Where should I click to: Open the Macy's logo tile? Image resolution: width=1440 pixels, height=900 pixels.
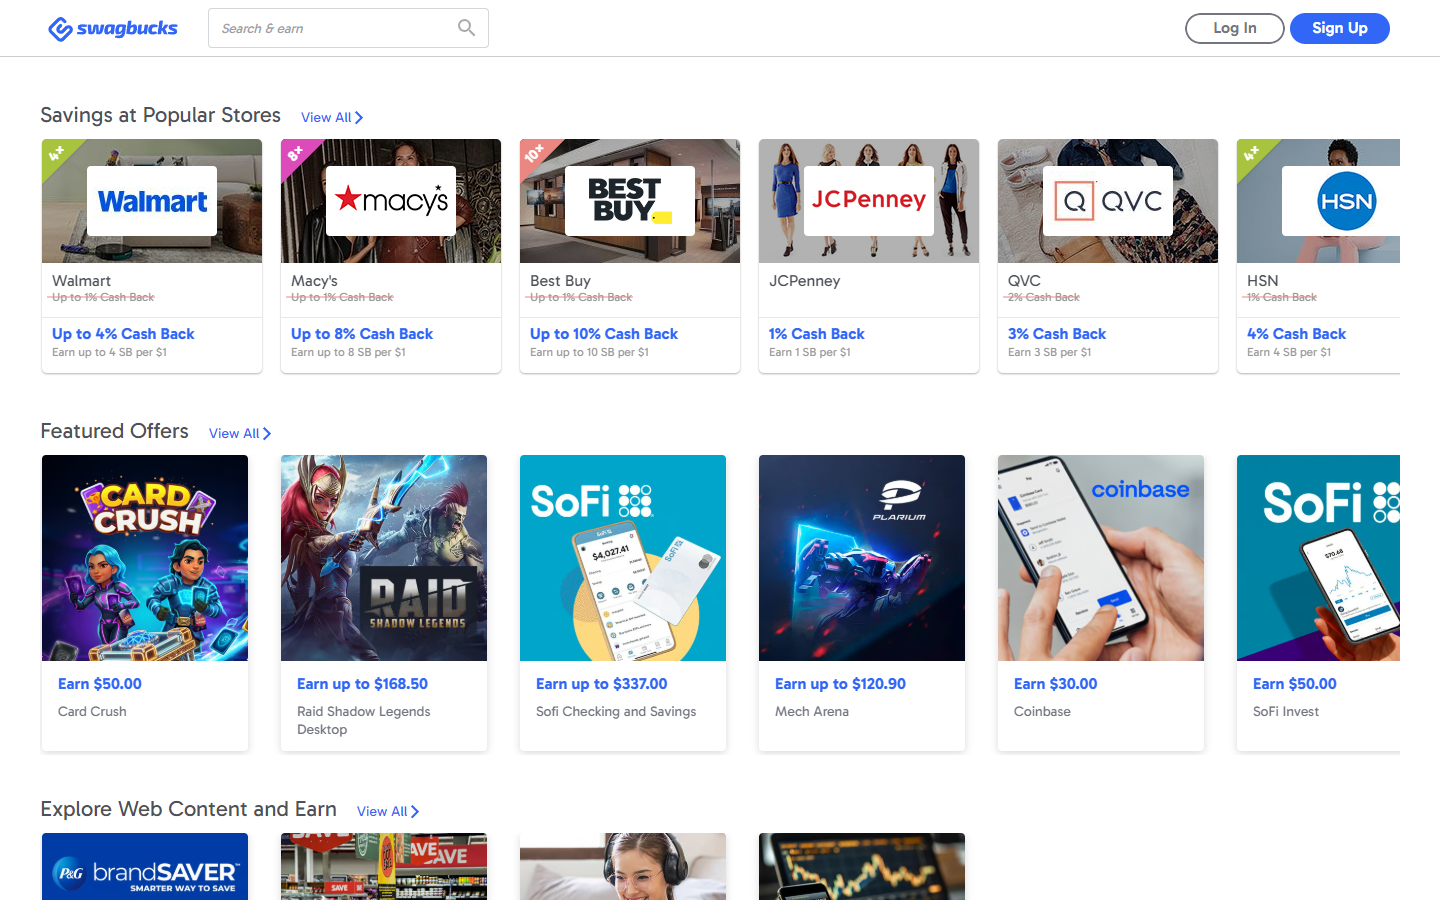391,201
